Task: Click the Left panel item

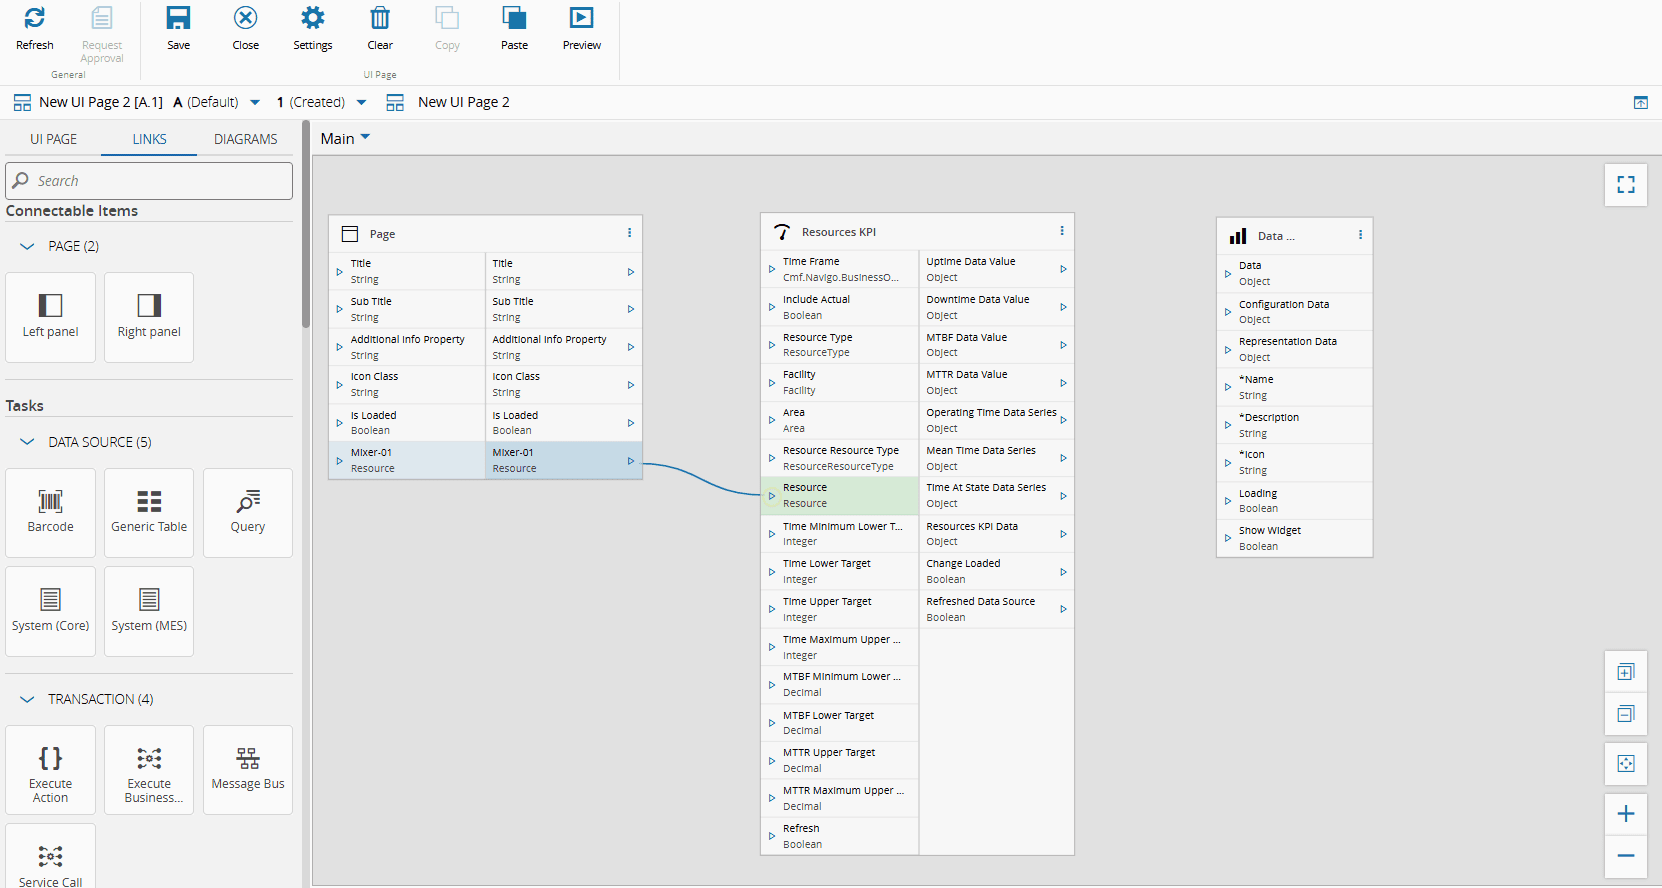Action: click(x=51, y=316)
